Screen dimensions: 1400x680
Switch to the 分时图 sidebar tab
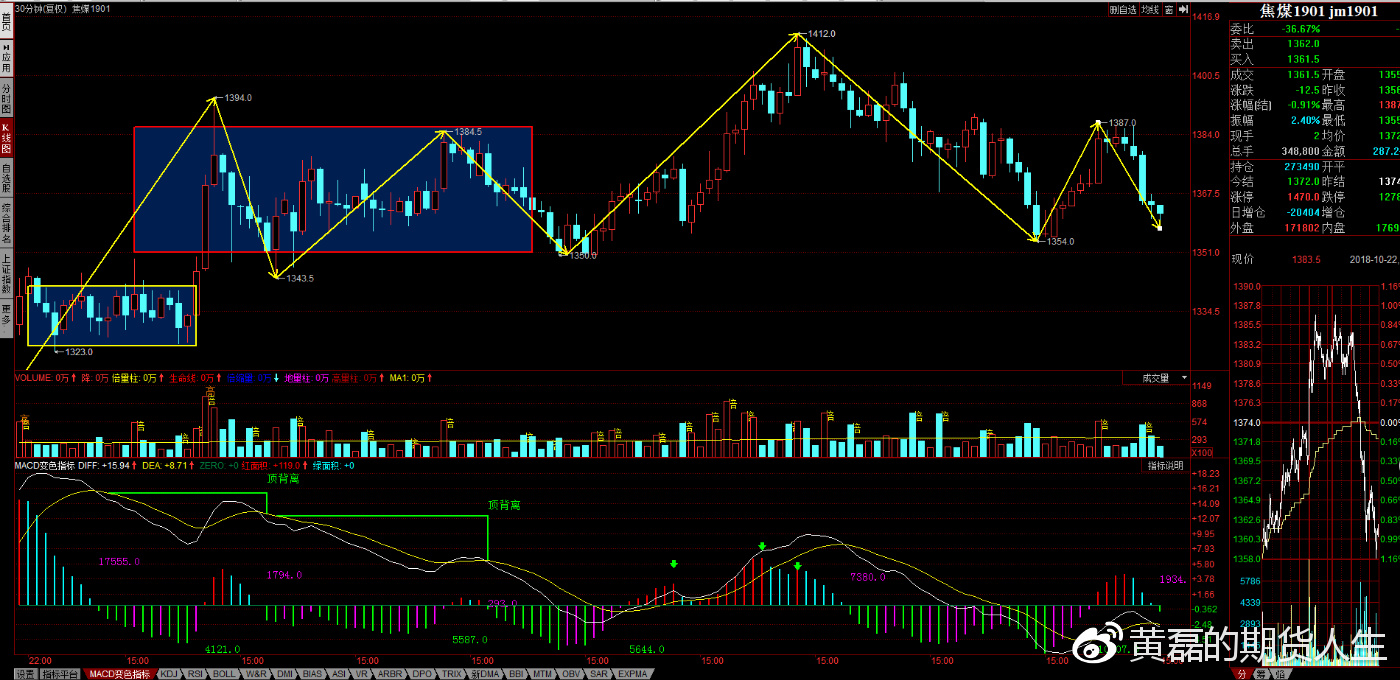click(6, 100)
